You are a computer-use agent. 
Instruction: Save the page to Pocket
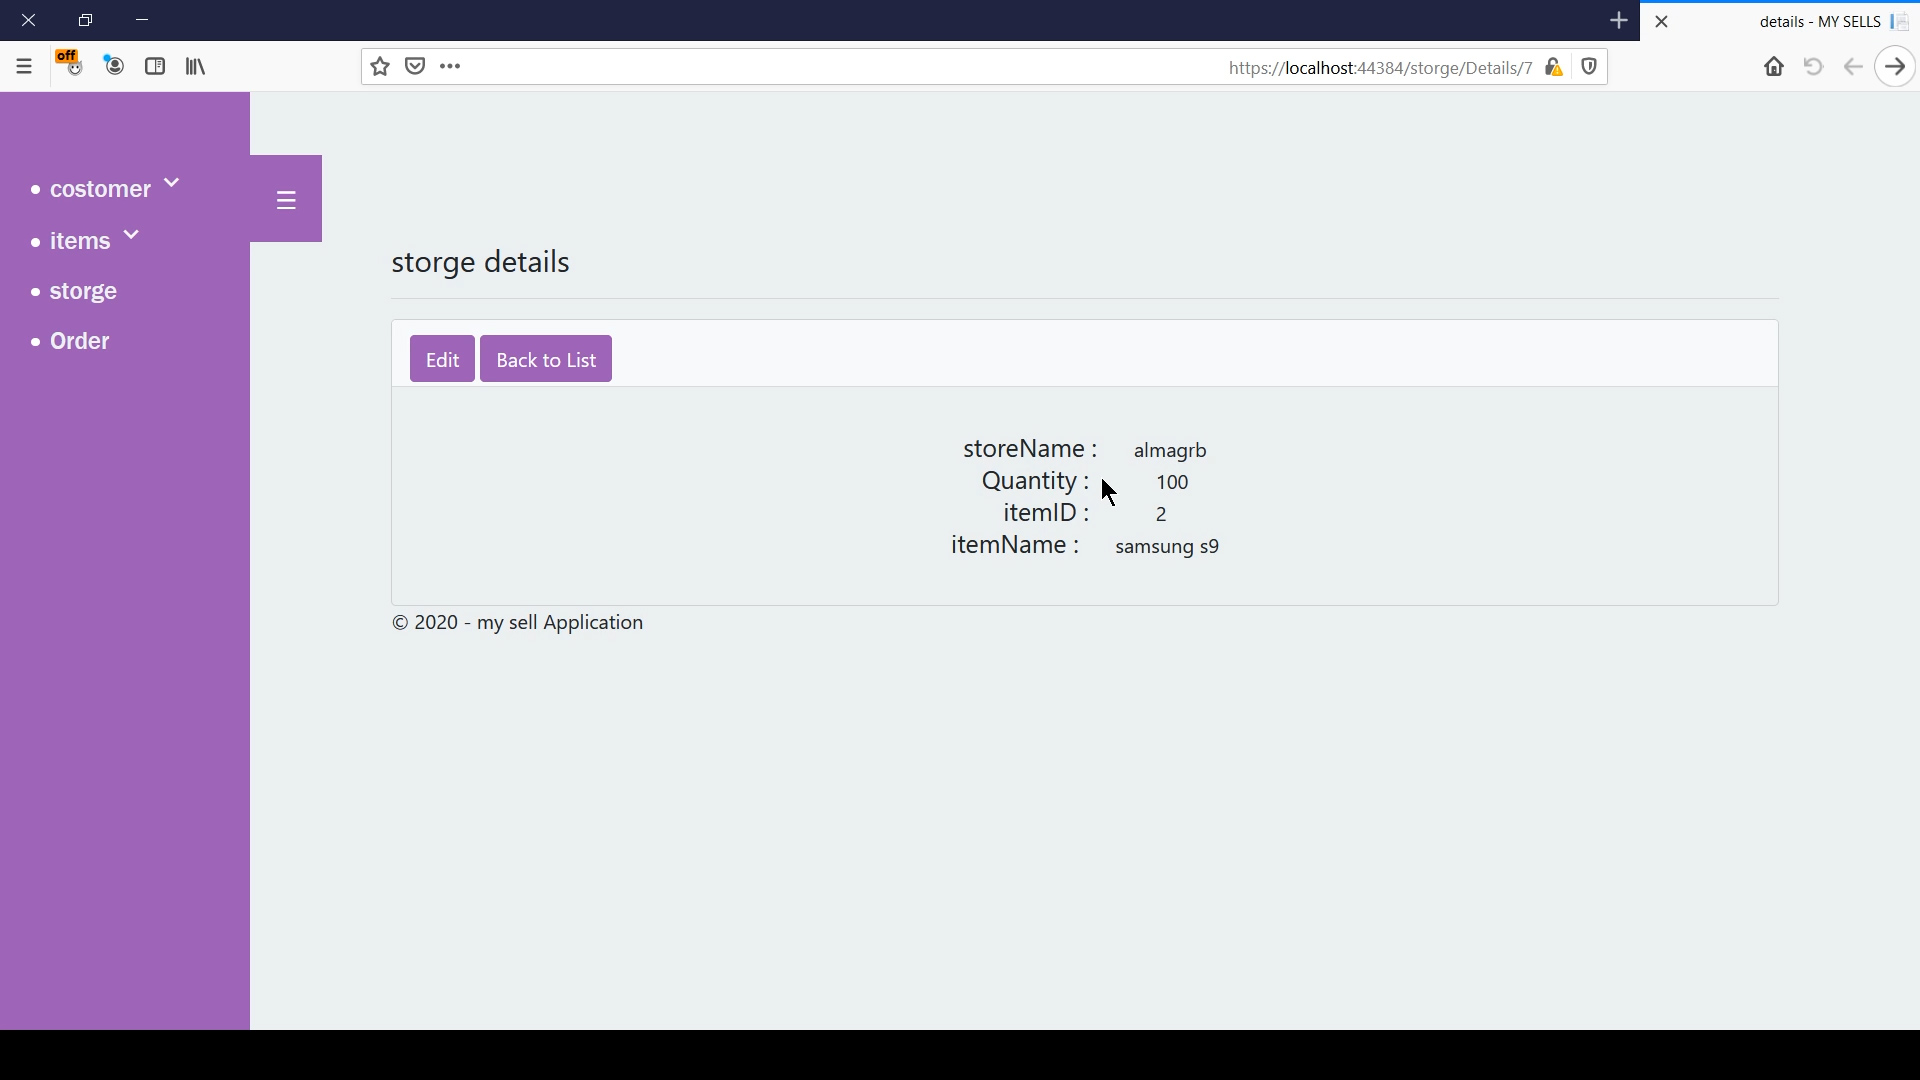pos(415,65)
